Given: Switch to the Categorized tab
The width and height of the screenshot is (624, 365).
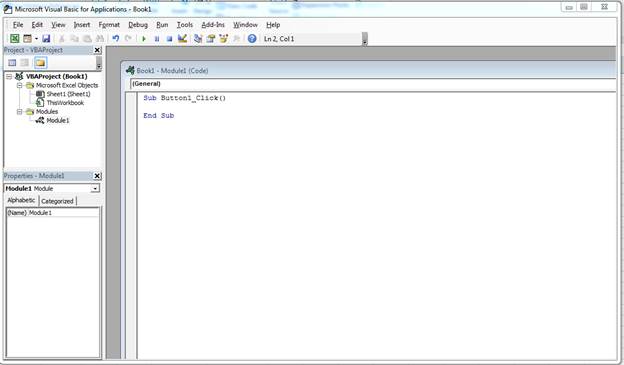Looking at the screenshot, I should 57,201.
